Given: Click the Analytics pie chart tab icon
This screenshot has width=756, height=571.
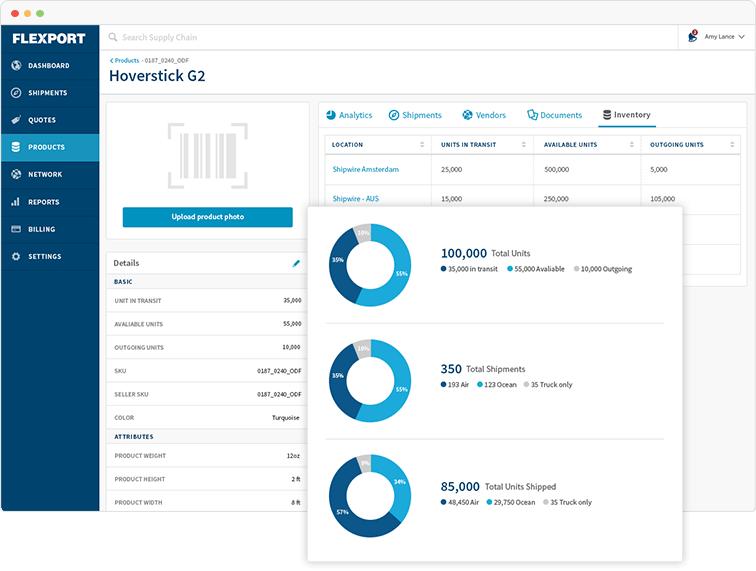Looking at the screenshot, I should point(331,115).
